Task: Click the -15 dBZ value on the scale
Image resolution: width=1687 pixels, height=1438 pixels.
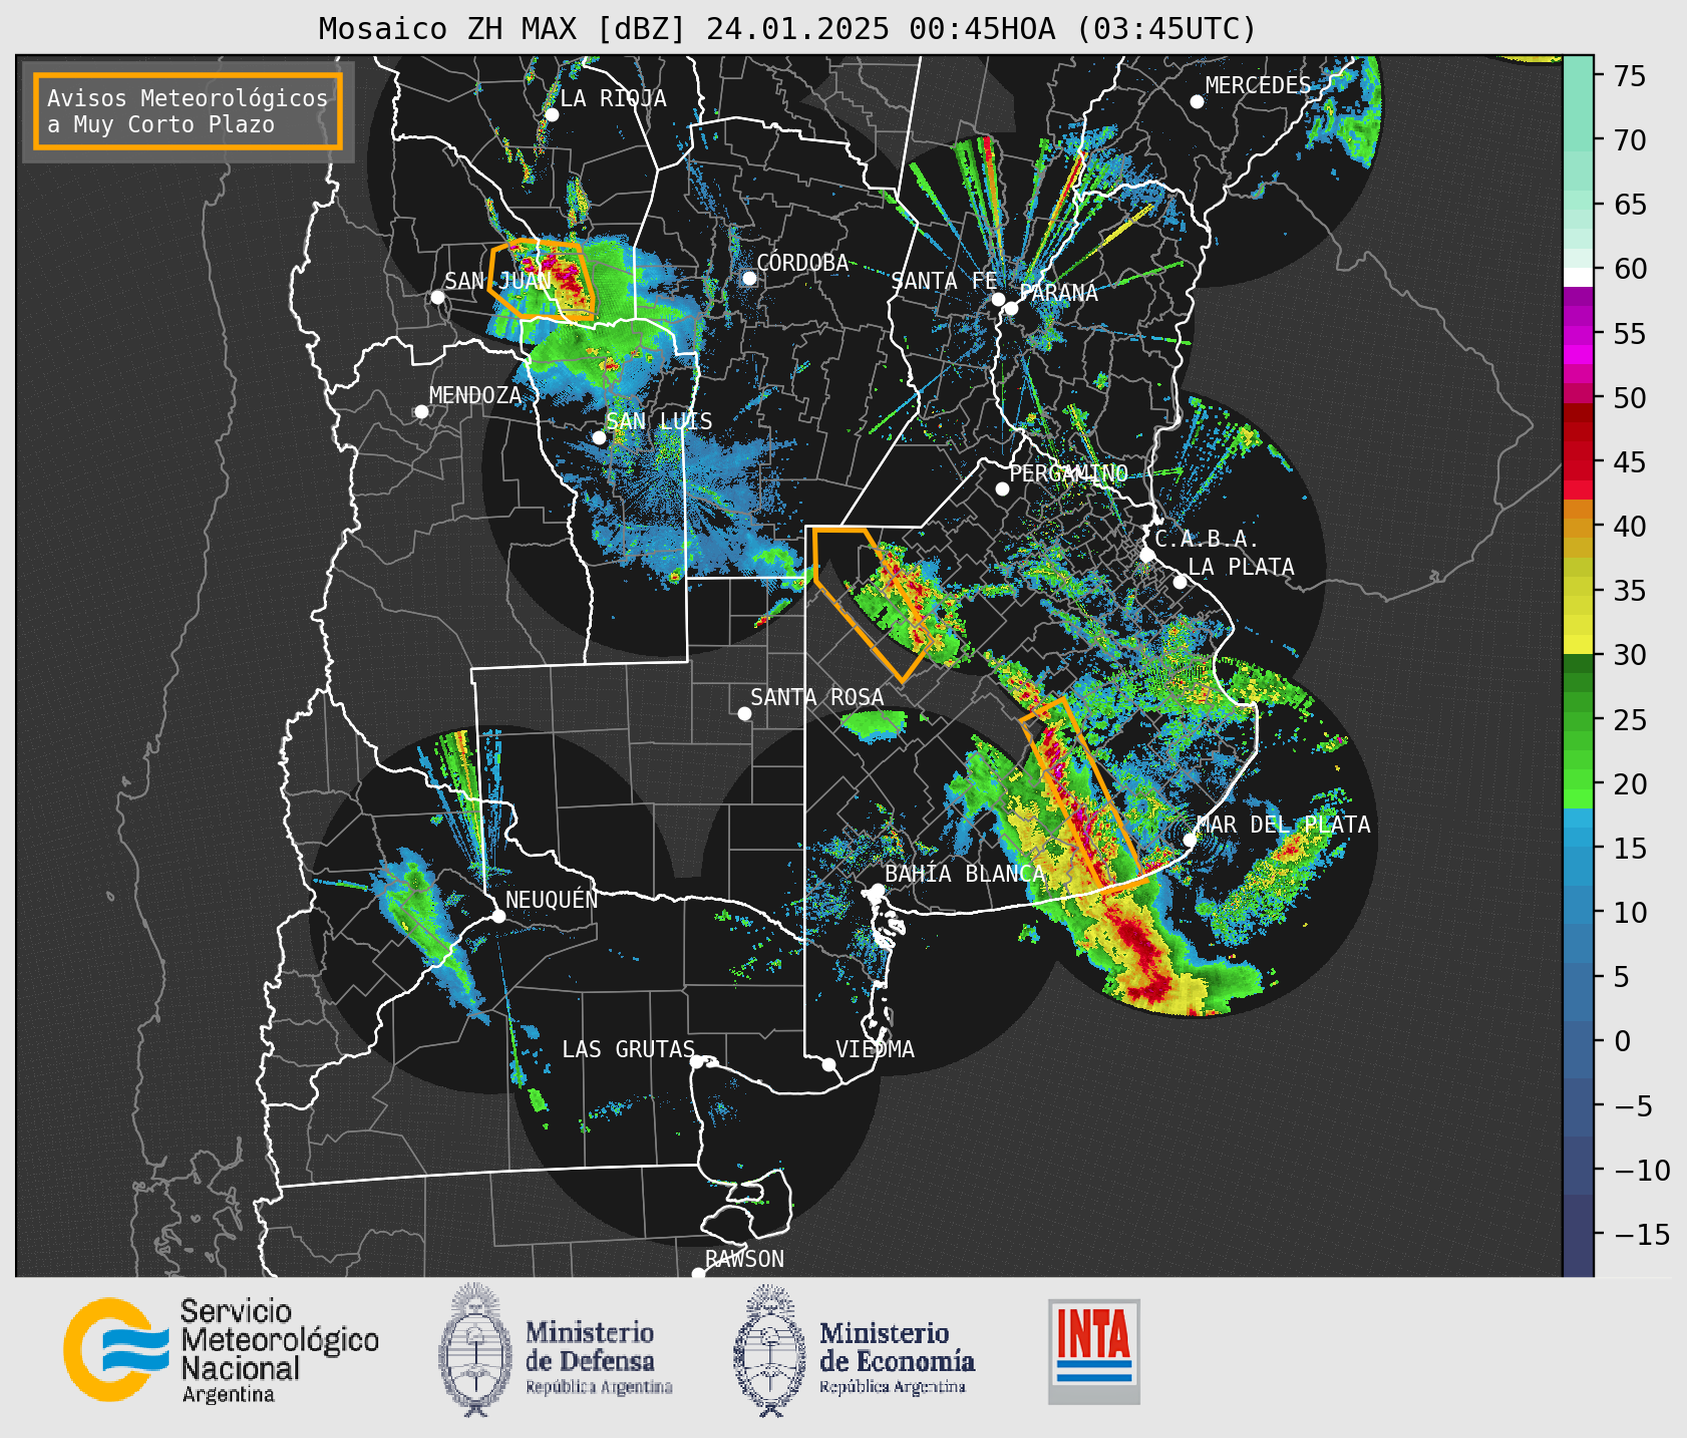Action: (x=1641, y=1233)
